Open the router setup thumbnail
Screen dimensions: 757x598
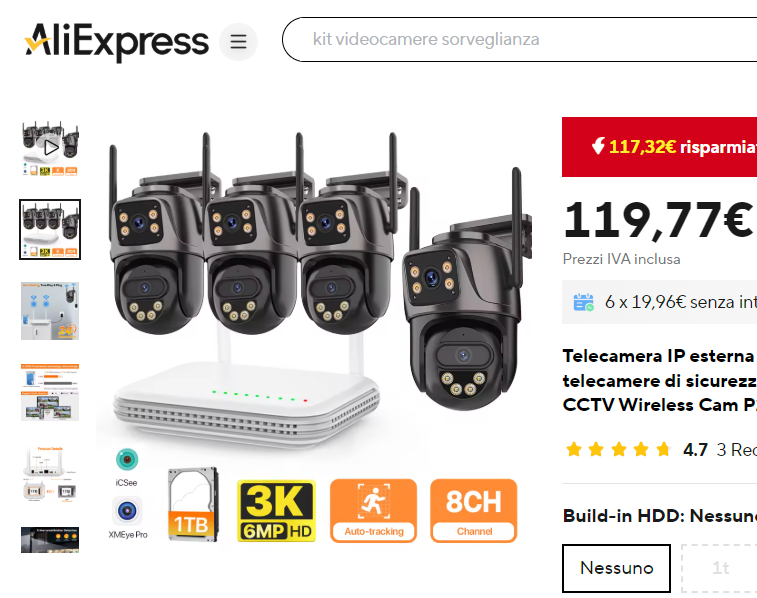tap(50, 311)
